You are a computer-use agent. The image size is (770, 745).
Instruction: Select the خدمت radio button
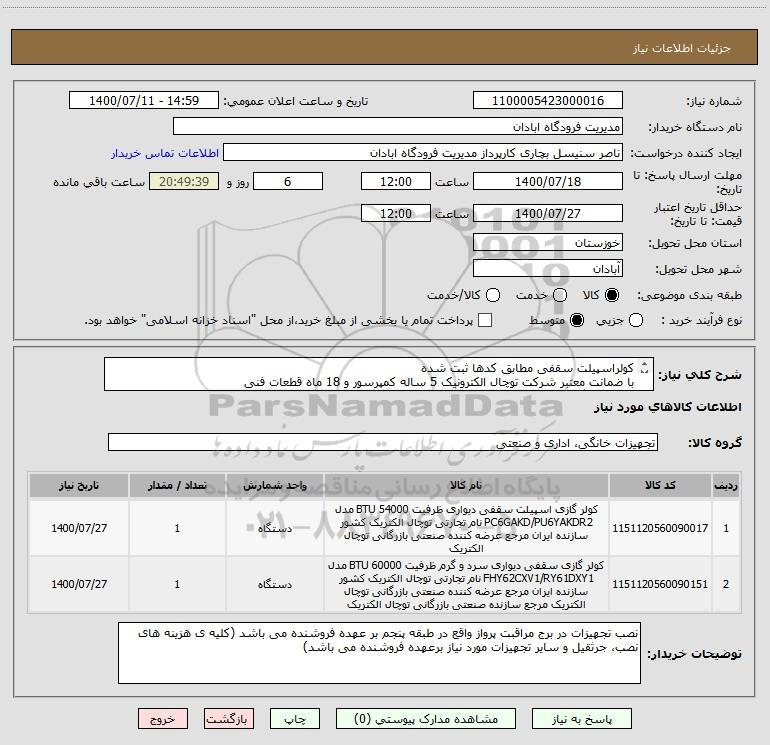point(560,295)
